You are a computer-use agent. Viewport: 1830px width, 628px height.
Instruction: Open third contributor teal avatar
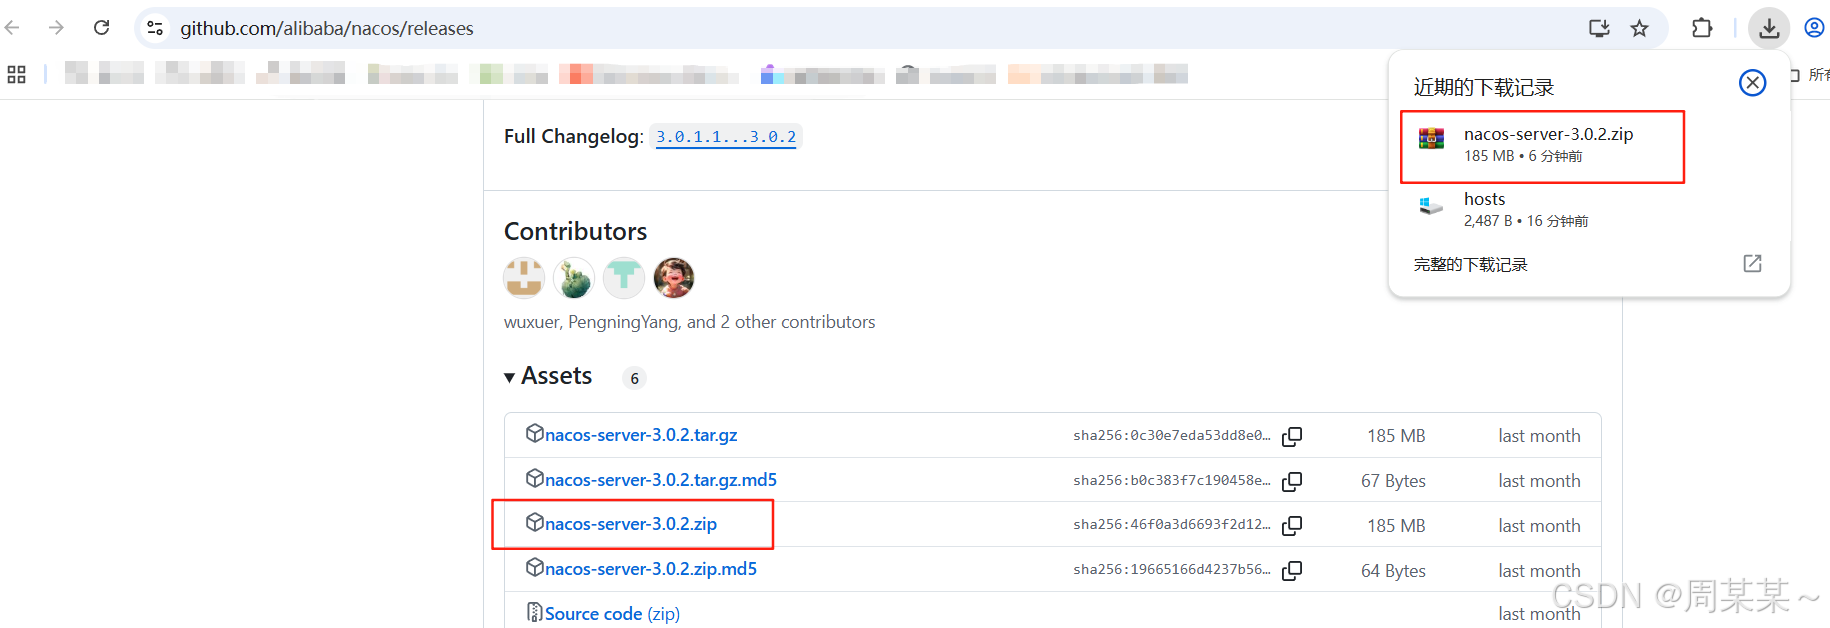click(624, 278)
